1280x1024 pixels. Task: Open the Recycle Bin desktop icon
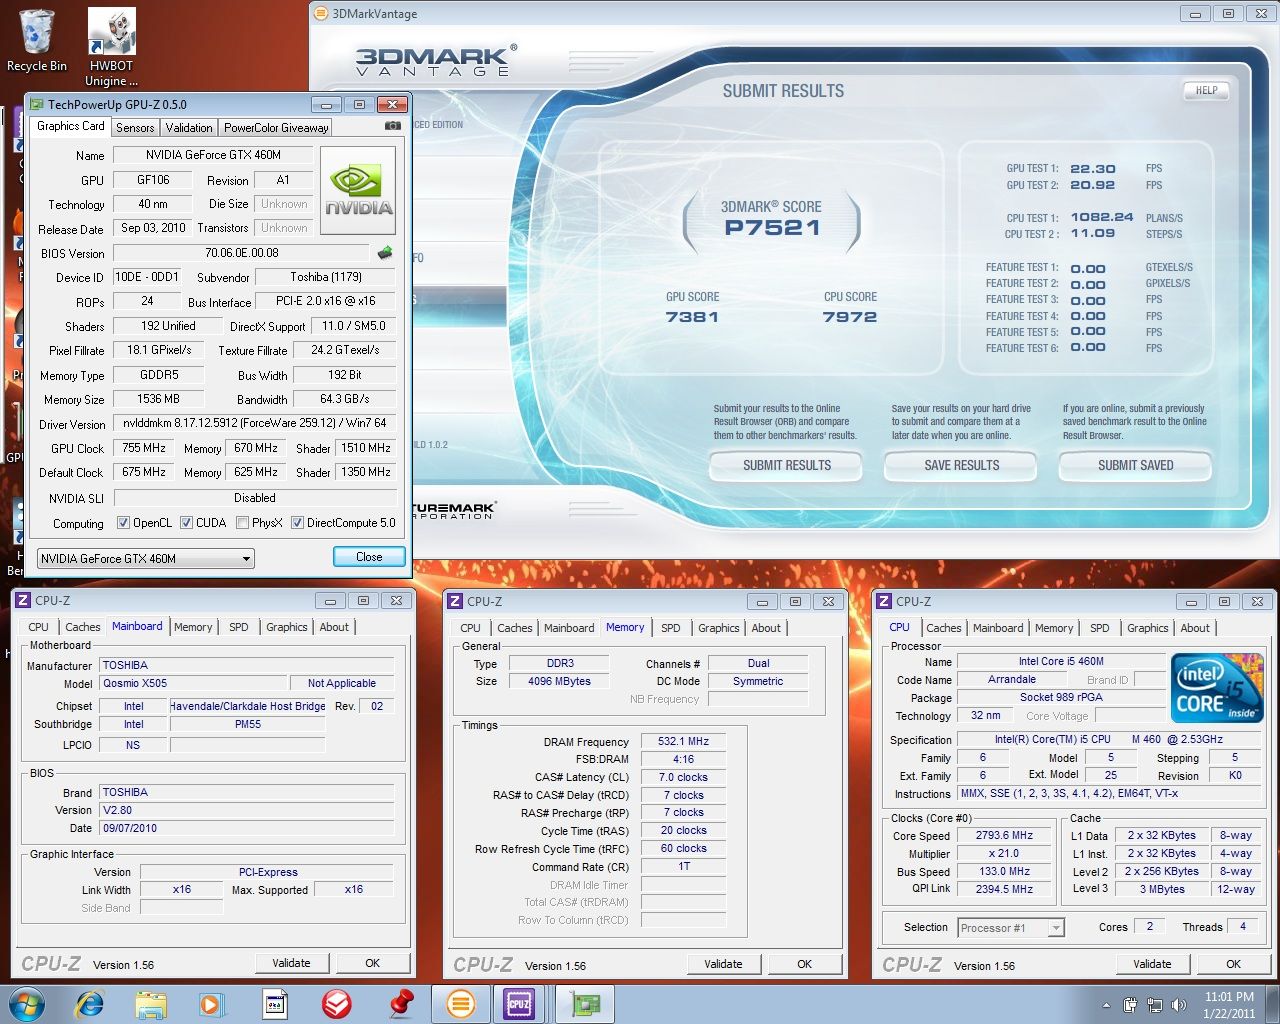pyautogui.click(x=36, y=40)
